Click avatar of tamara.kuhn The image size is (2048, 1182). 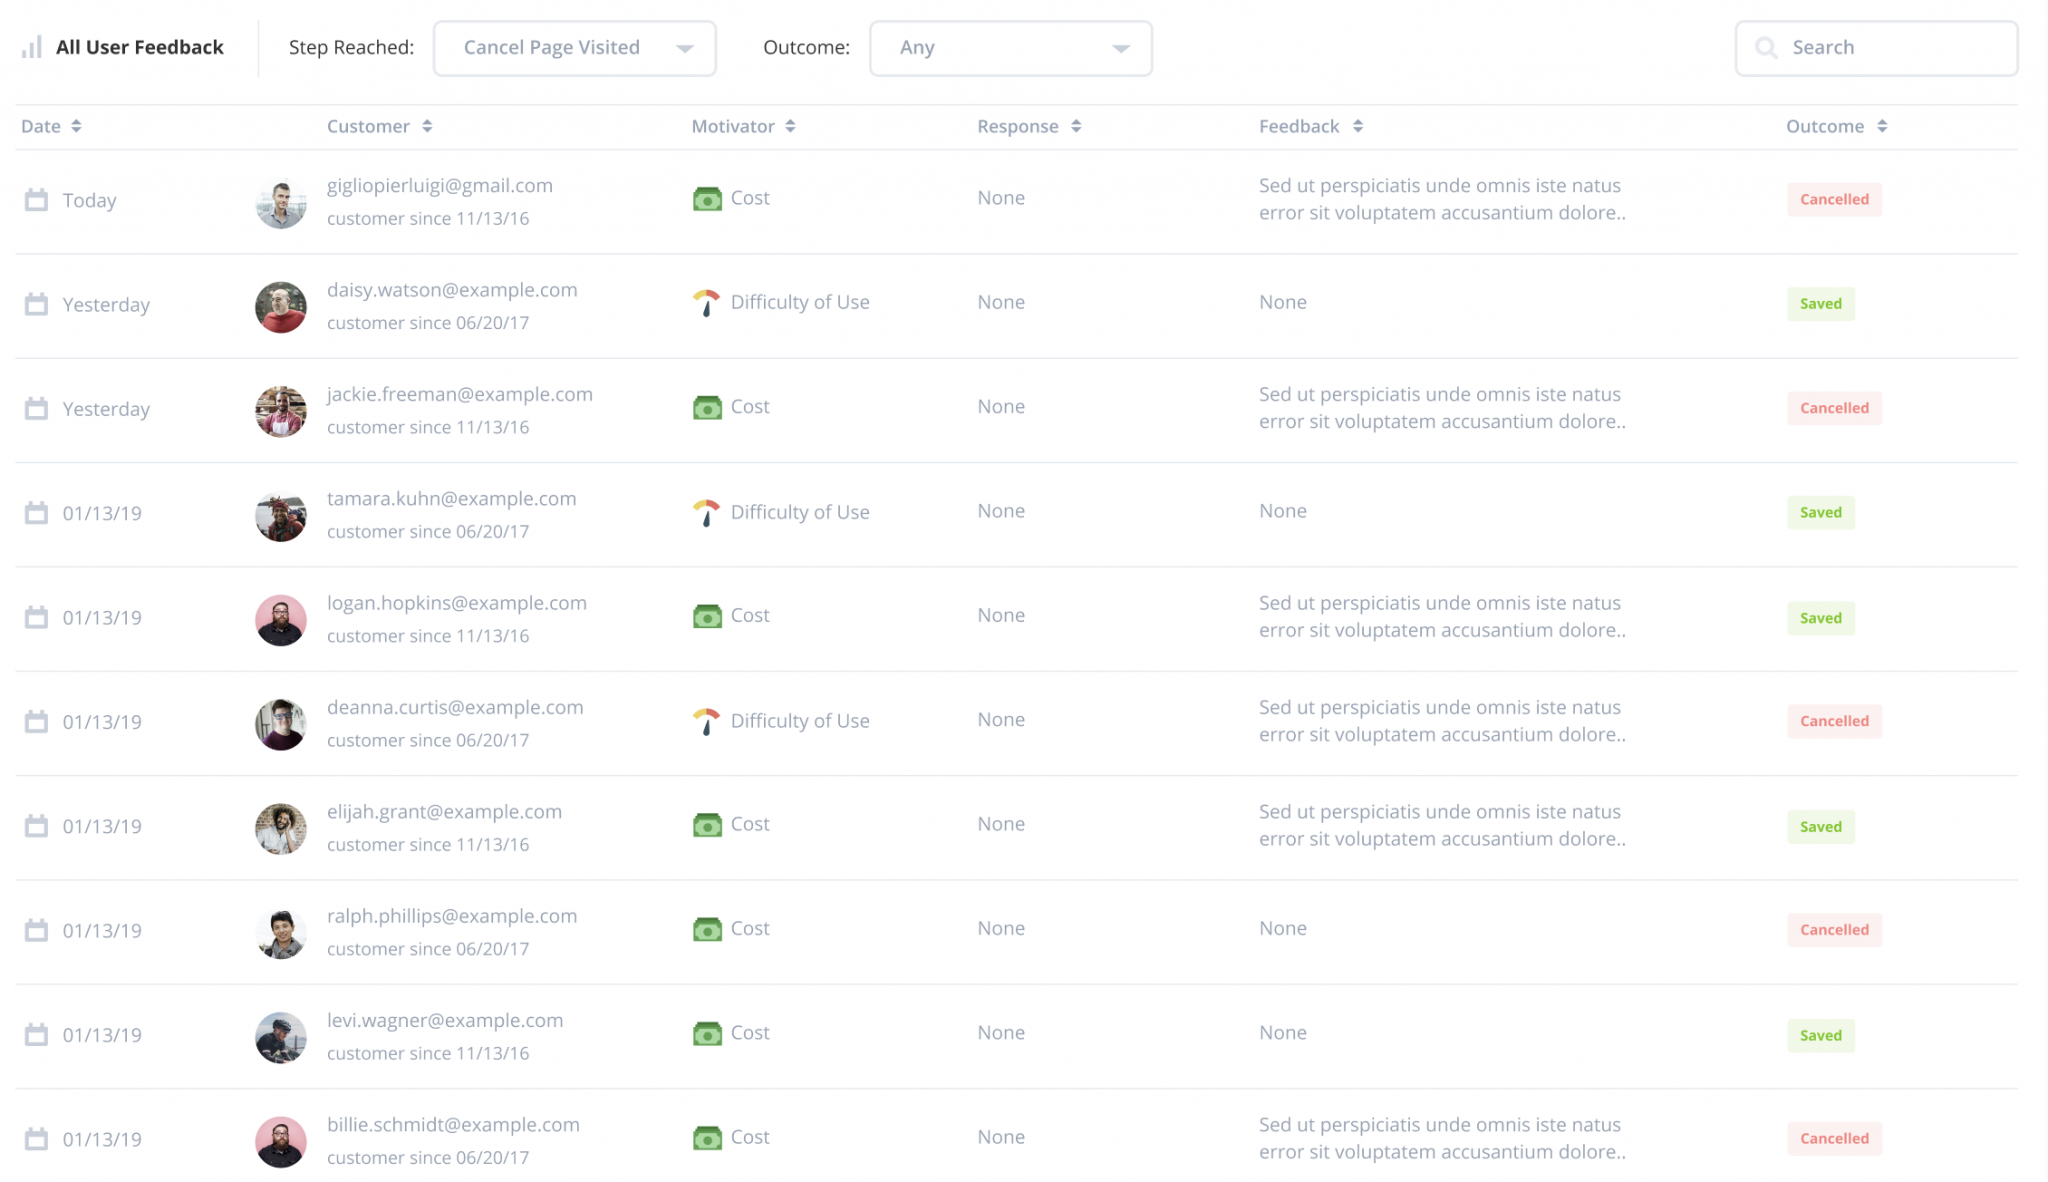click(x=281, y=517)
